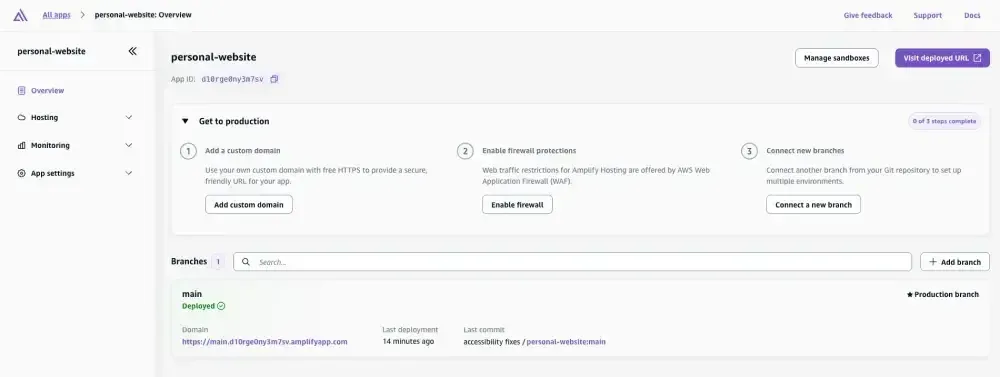Click the Production branch label
This screenshot has width=1000, height=377.
946,295
